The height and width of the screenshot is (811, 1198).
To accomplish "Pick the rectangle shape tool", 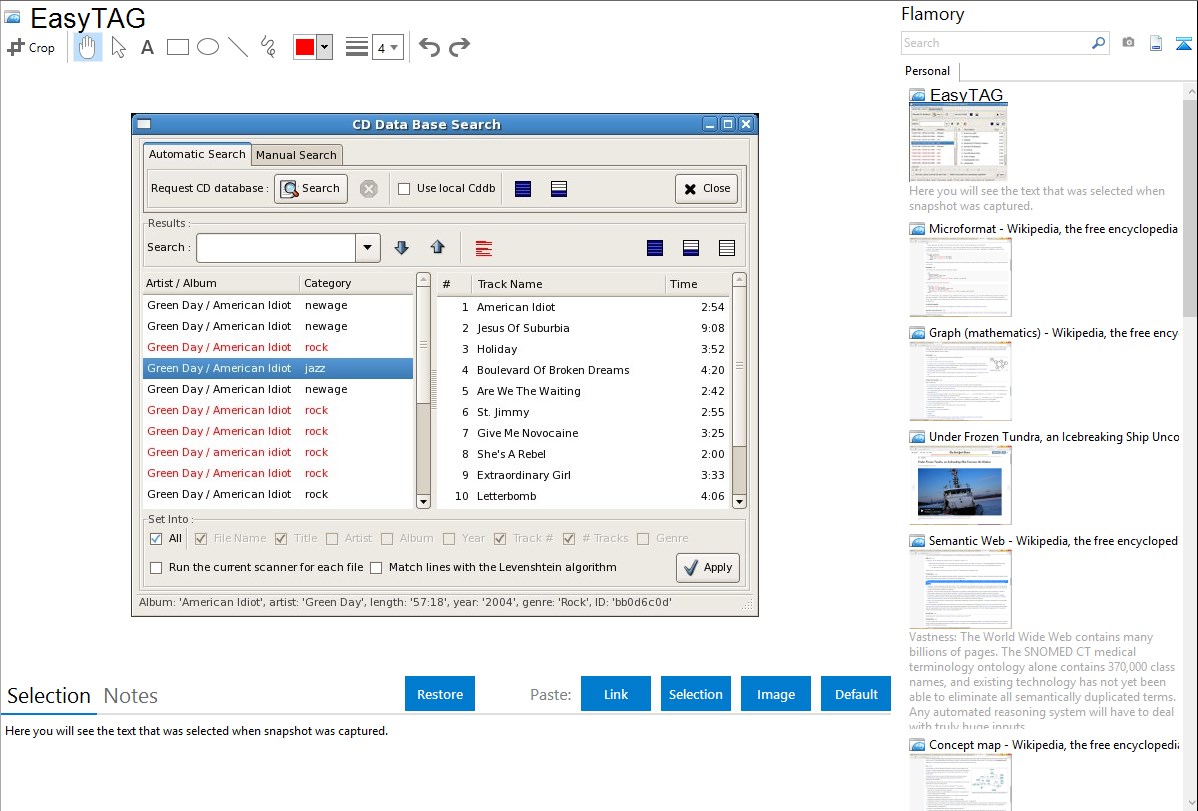I will (x=177, y=47).
